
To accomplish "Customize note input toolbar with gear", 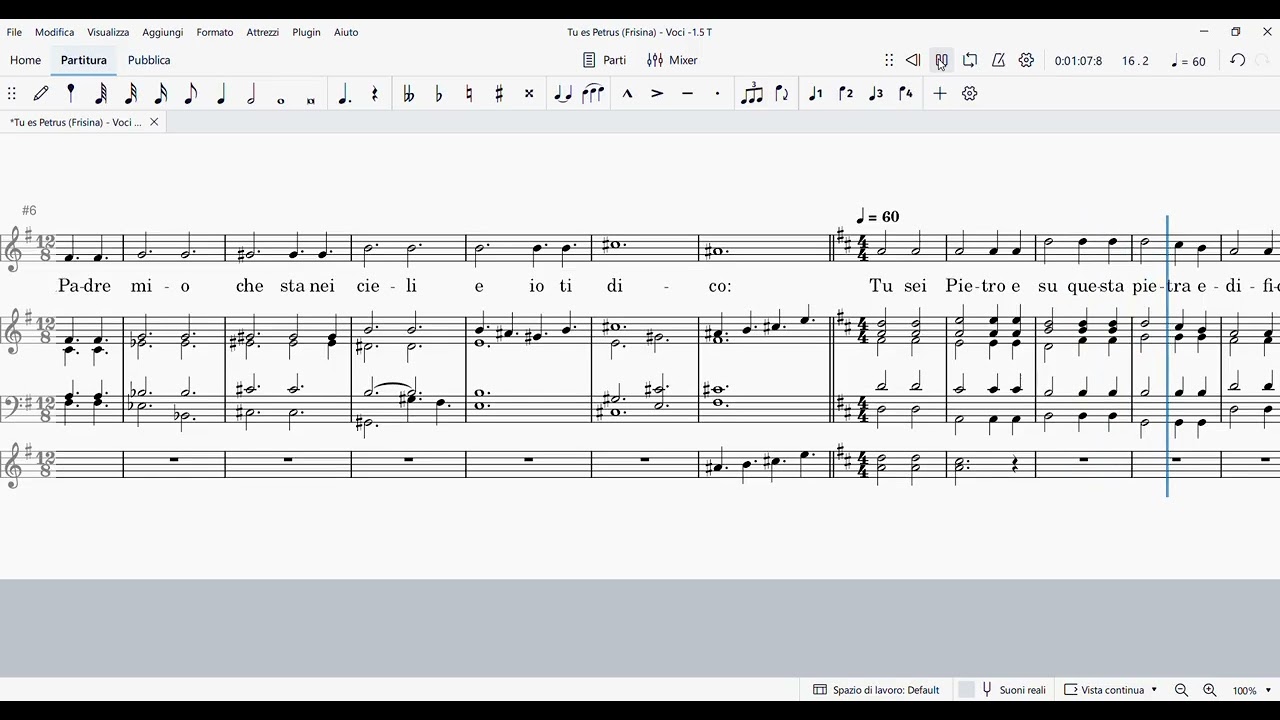I will point(969,93).
